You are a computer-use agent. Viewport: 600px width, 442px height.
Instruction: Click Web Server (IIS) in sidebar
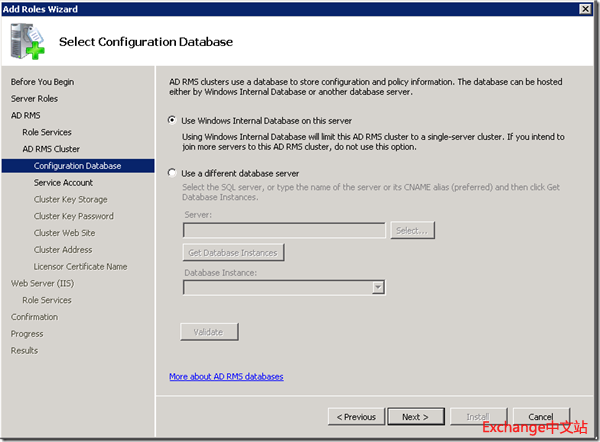pyautogui.click(x=41, y=283)
